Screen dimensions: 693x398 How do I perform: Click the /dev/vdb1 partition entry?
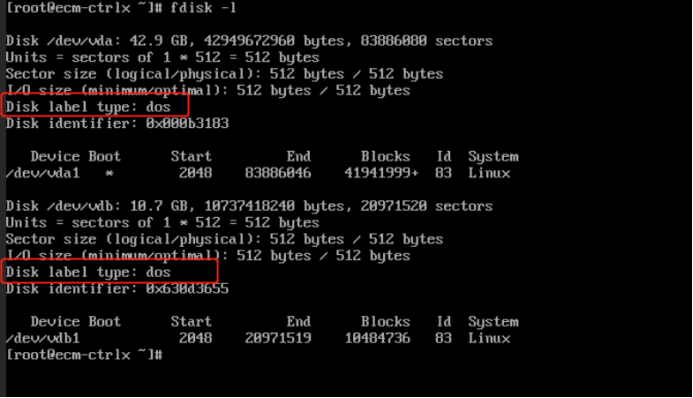258,338
